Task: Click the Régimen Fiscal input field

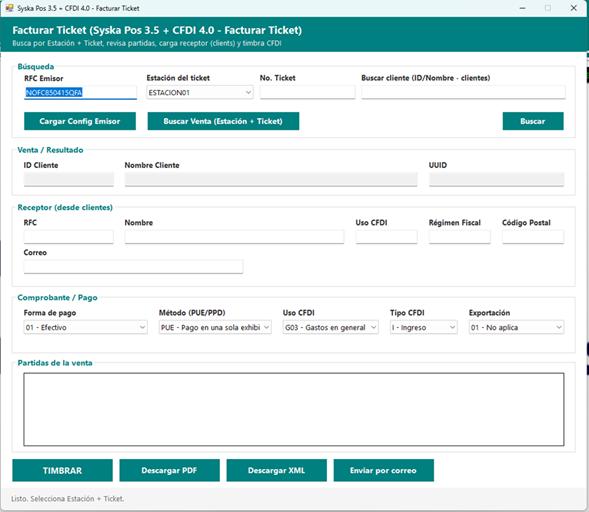Action: [460, 237]
